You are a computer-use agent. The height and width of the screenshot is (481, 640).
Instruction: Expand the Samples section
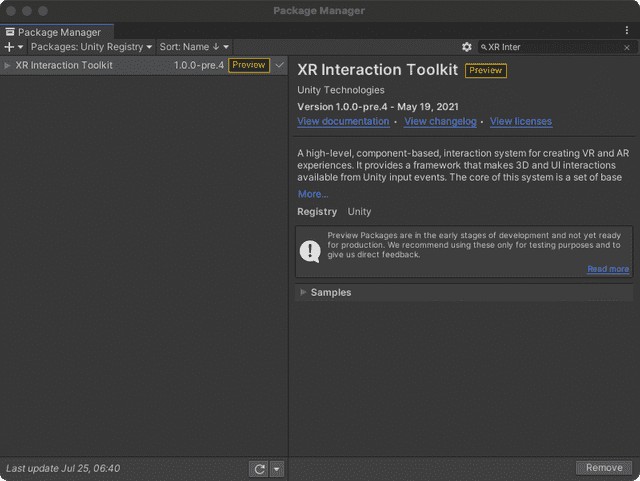click(304, 293)
